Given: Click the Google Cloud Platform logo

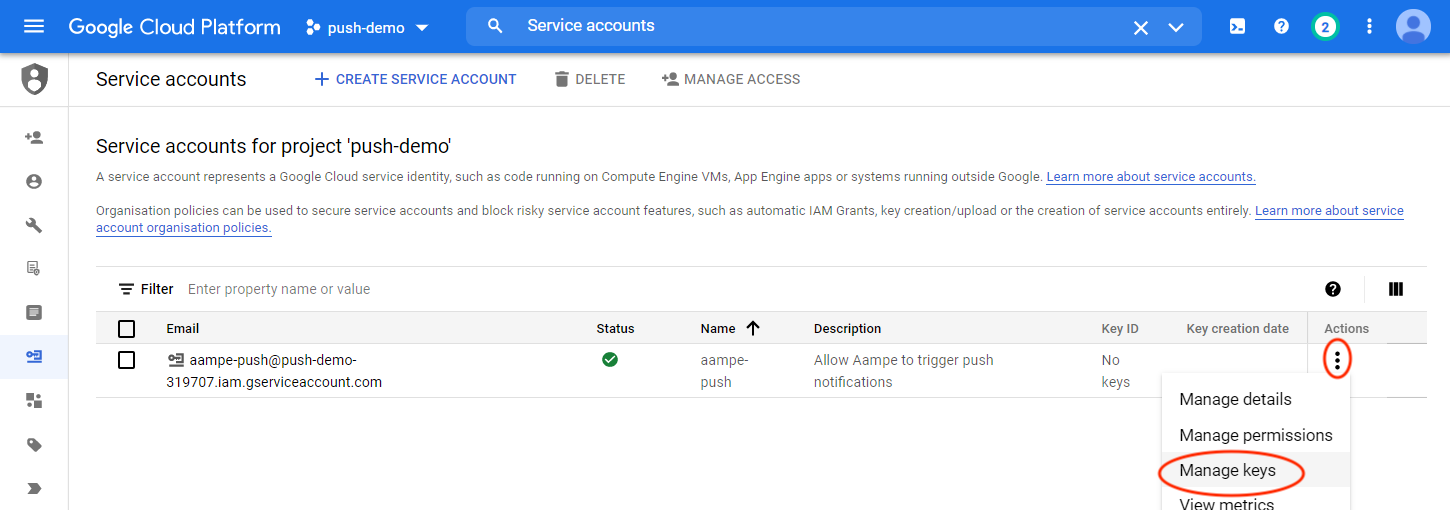Looking at the screenshot, I should coord(175,27).
